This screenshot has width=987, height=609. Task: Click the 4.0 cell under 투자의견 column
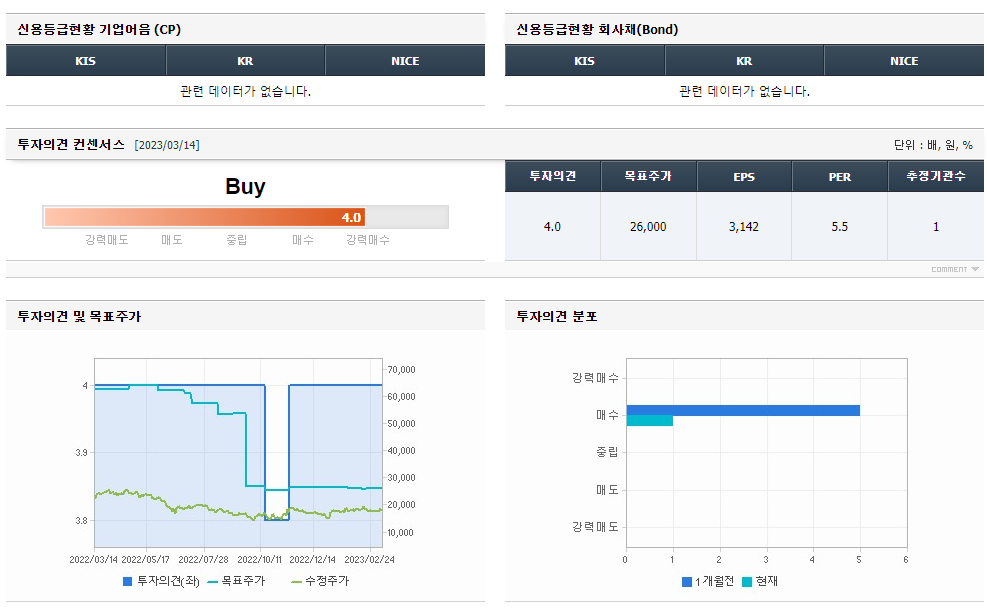click(553, 227)
